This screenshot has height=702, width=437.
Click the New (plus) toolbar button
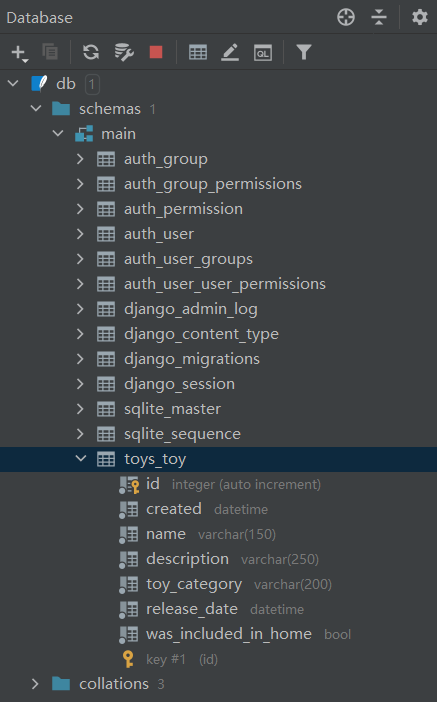[x=19, y=53]
